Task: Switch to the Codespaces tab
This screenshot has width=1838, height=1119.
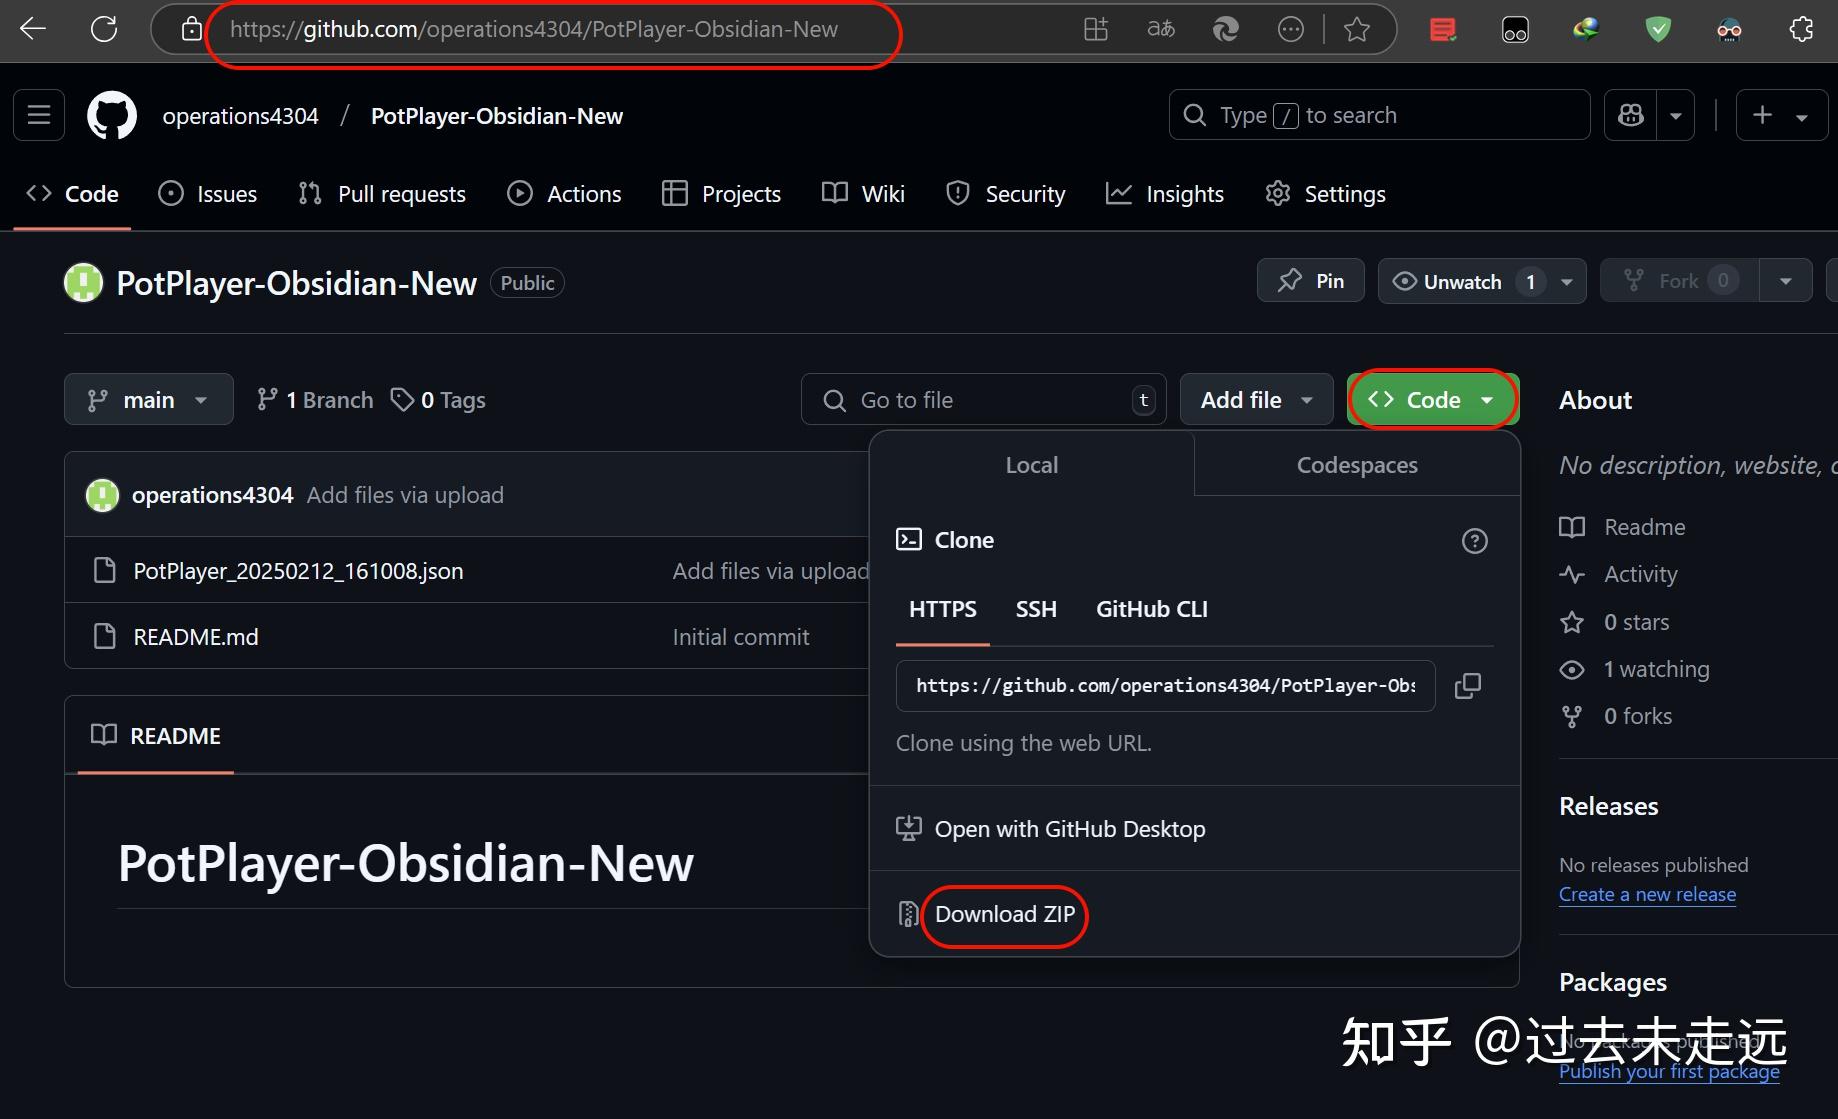Action: [1357, 464]
